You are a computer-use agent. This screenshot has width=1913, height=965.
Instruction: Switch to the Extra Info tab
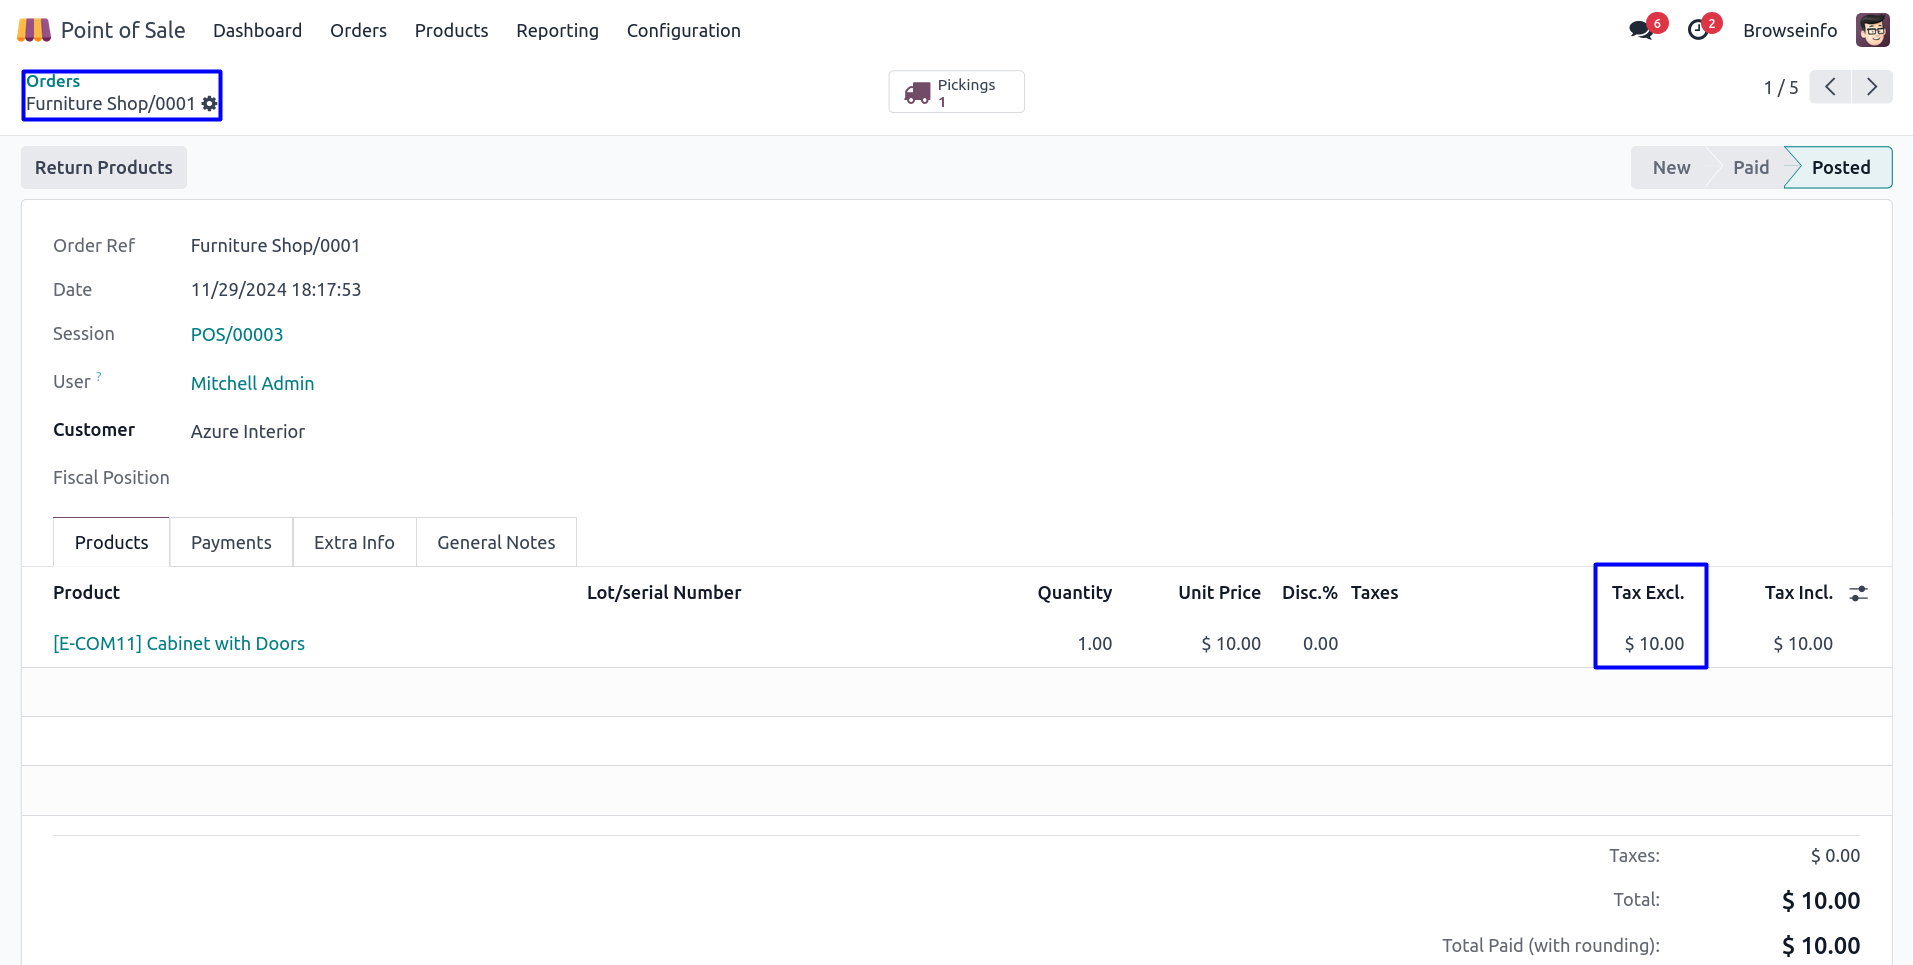click(354, 542)
